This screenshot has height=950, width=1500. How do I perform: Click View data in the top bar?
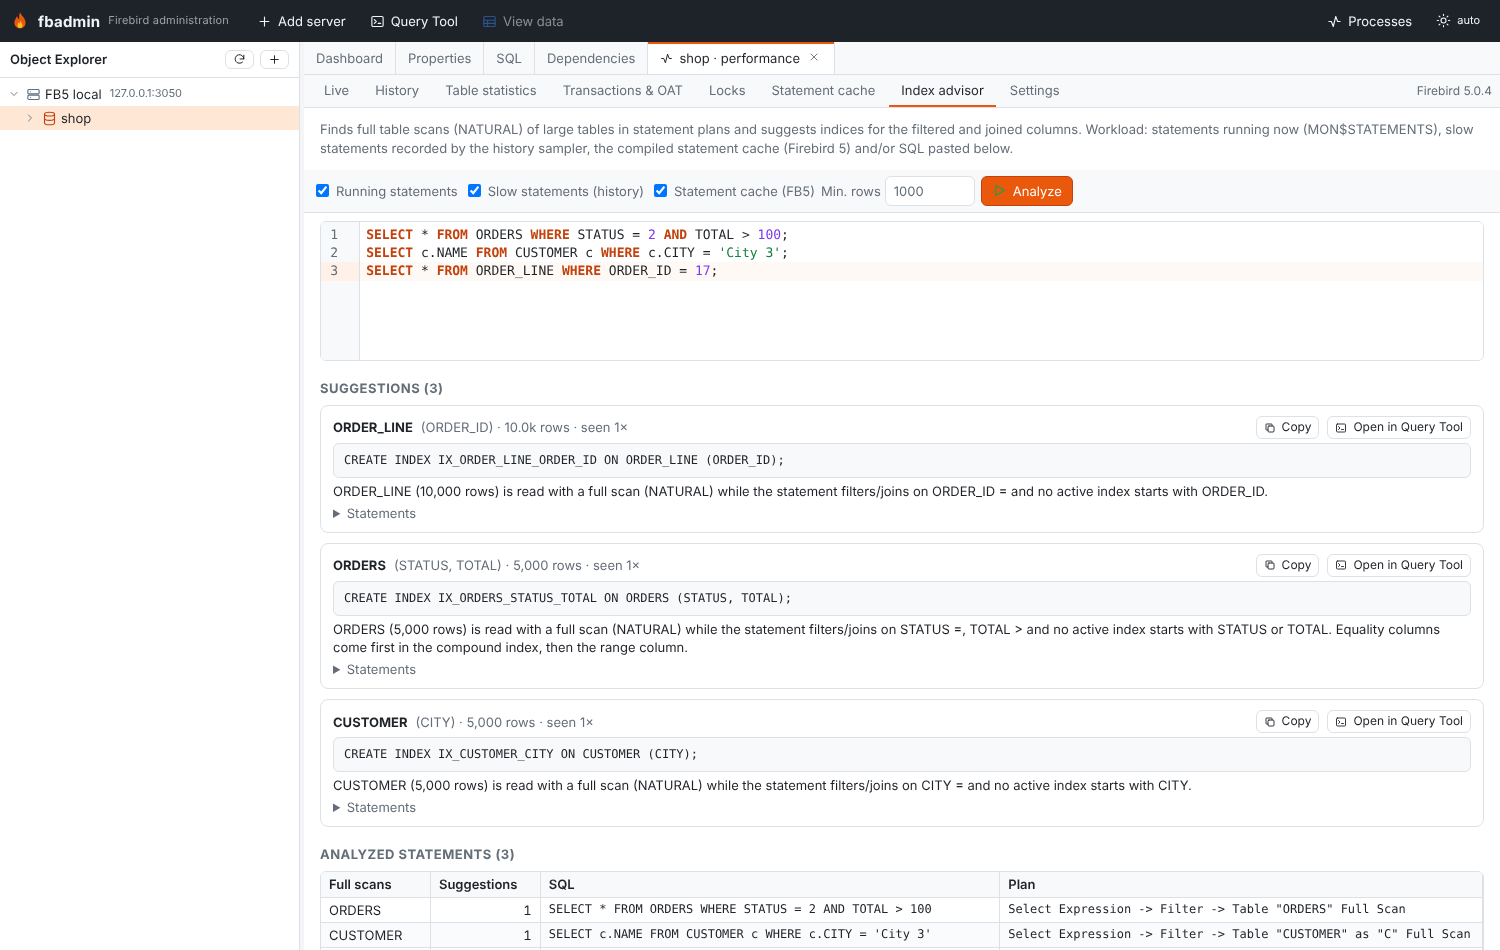[x=523, y=21]
